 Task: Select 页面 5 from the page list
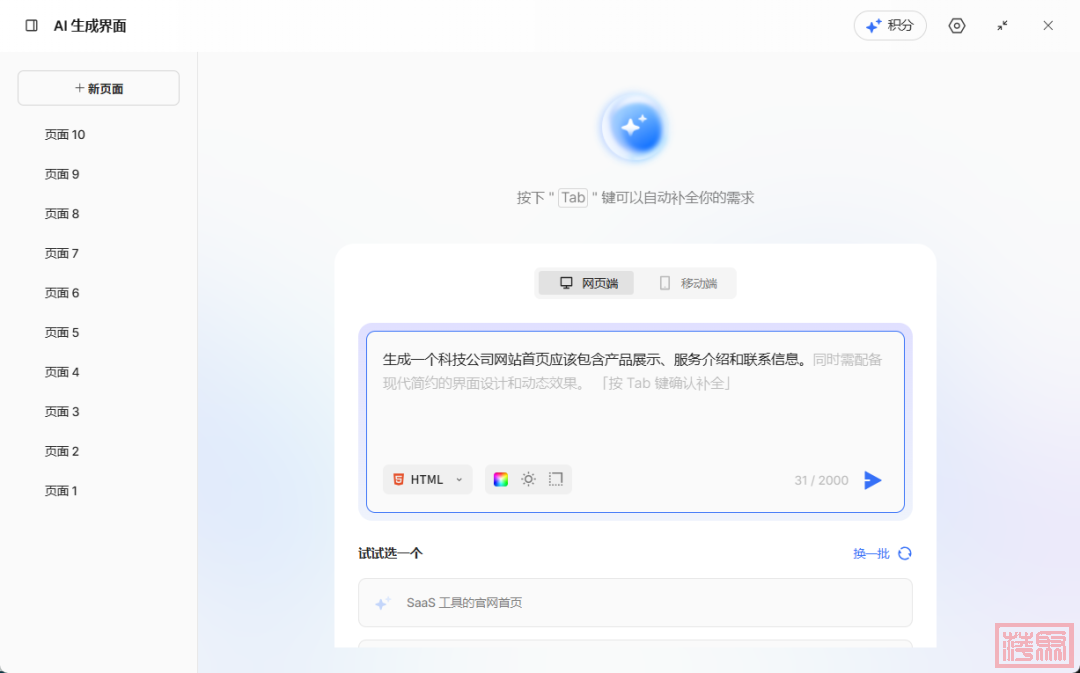click(62, 332)
